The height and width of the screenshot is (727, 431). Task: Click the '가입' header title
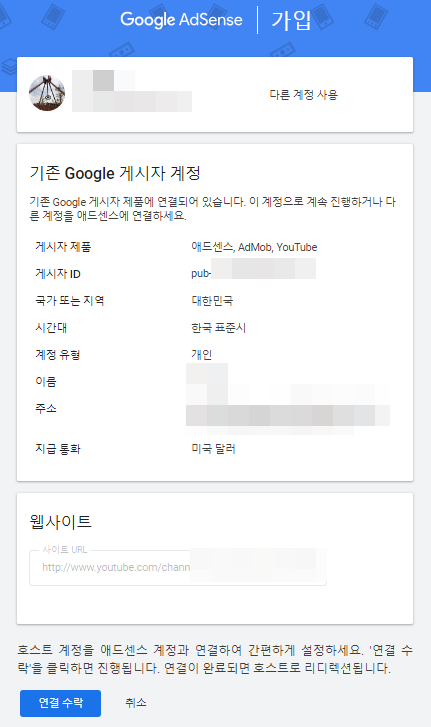tap(291, 20)
